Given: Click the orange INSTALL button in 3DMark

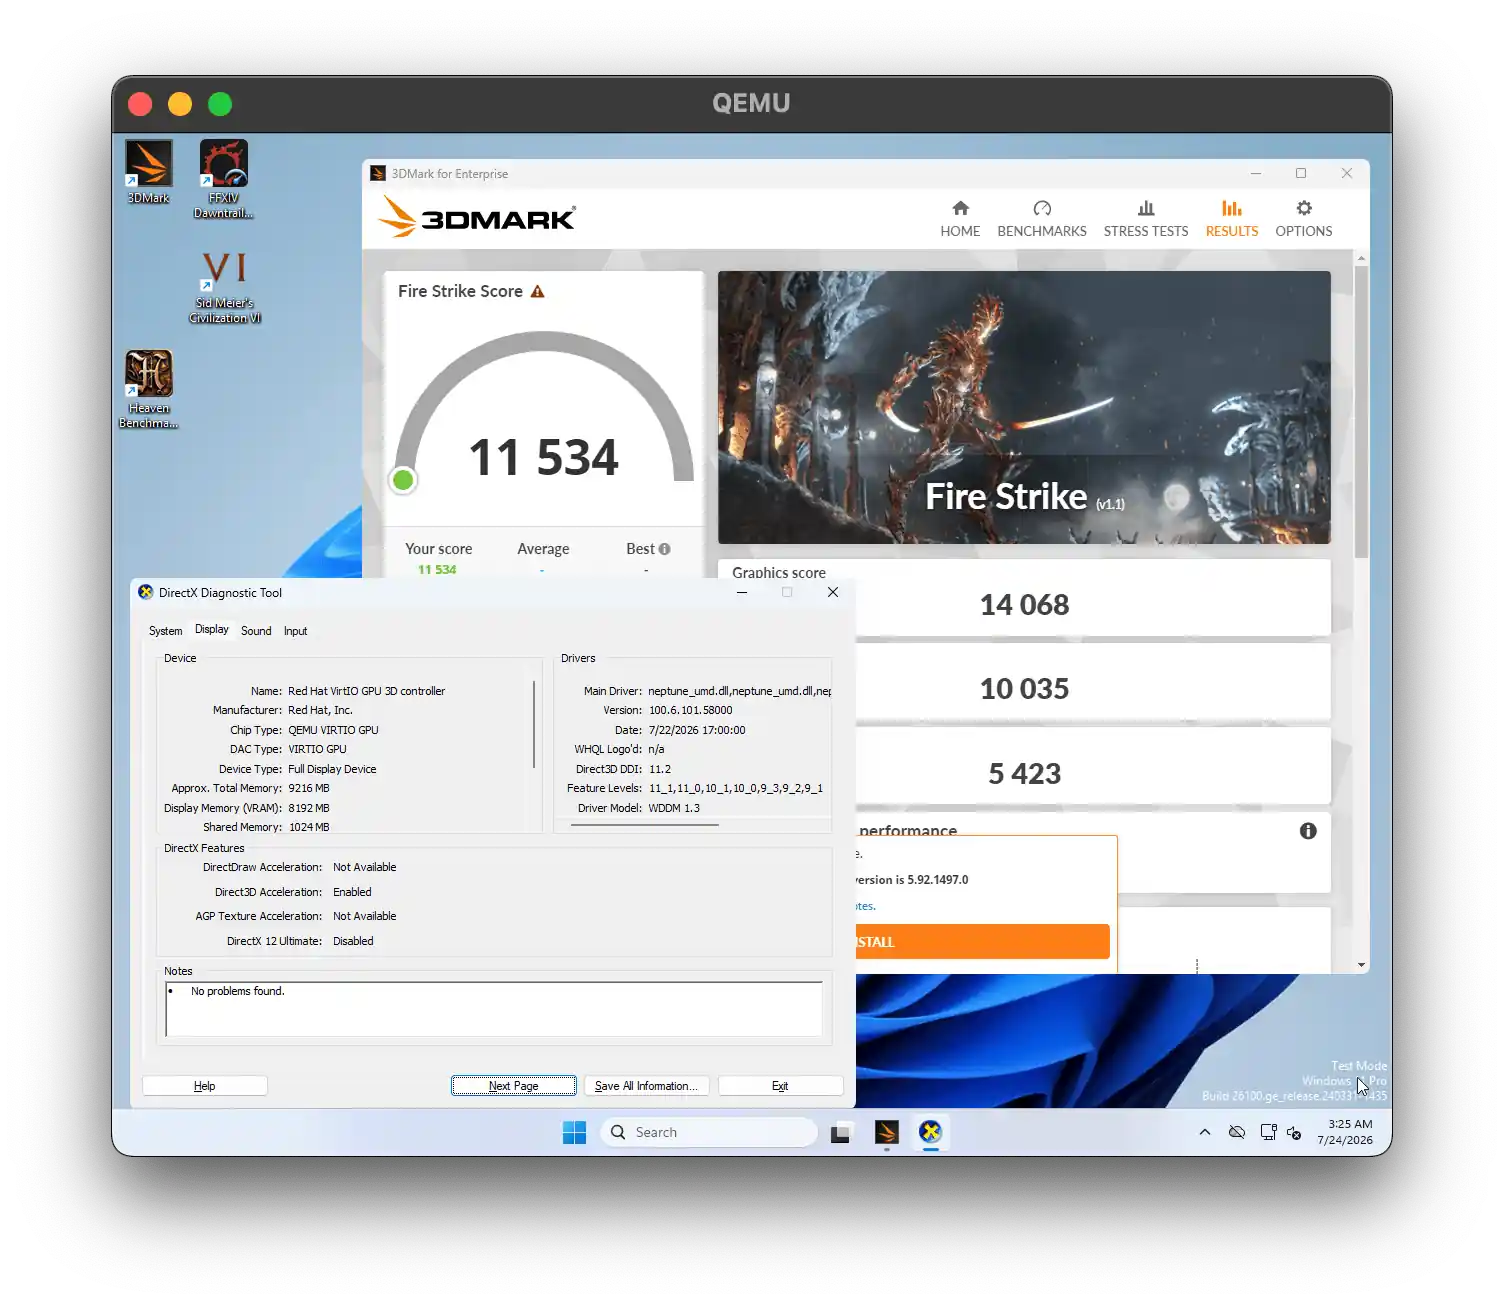Looking at the screenshot, I should (x=982, y=942).
